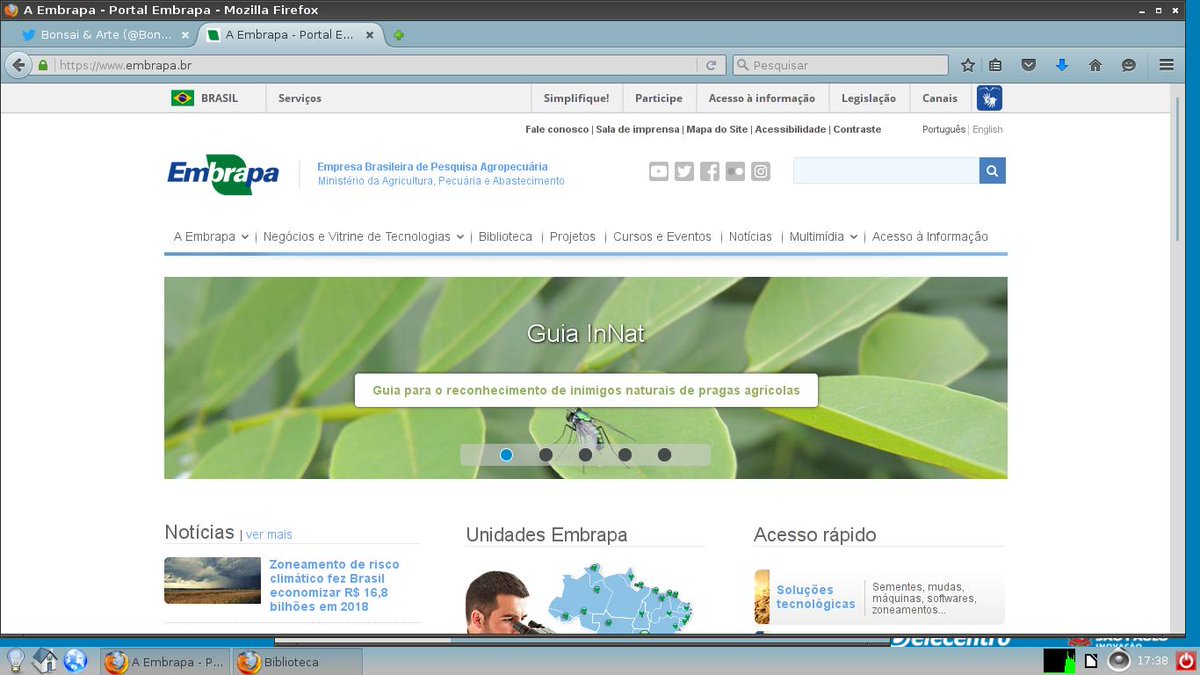Launch the globe browser icon in taskbar
This screenshot has height=675, width=1200.
point(76,660)
